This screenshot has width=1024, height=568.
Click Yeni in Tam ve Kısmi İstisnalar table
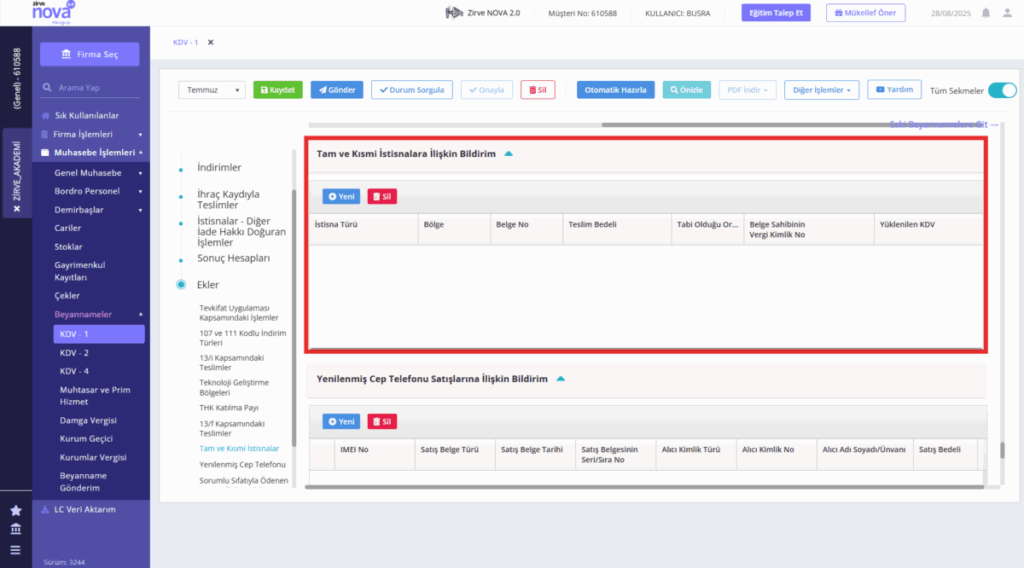tap(341, 197)
